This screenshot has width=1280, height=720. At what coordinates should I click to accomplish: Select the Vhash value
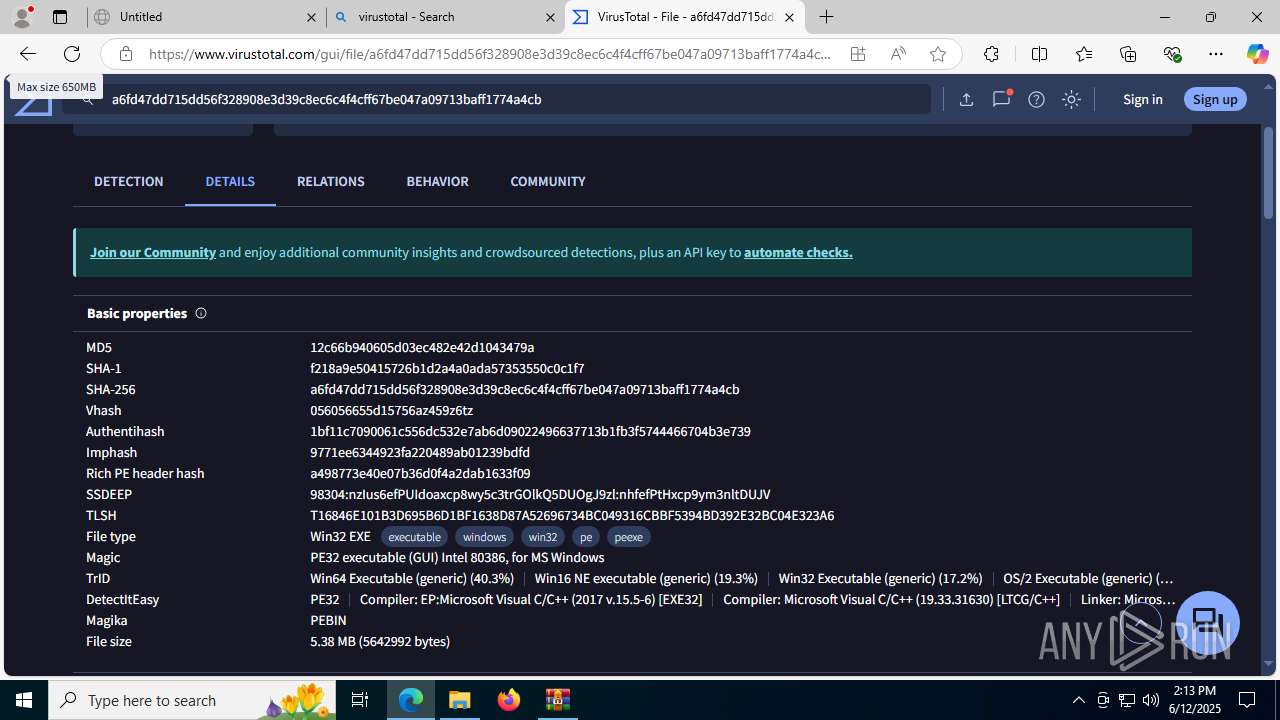coord(391,410)
